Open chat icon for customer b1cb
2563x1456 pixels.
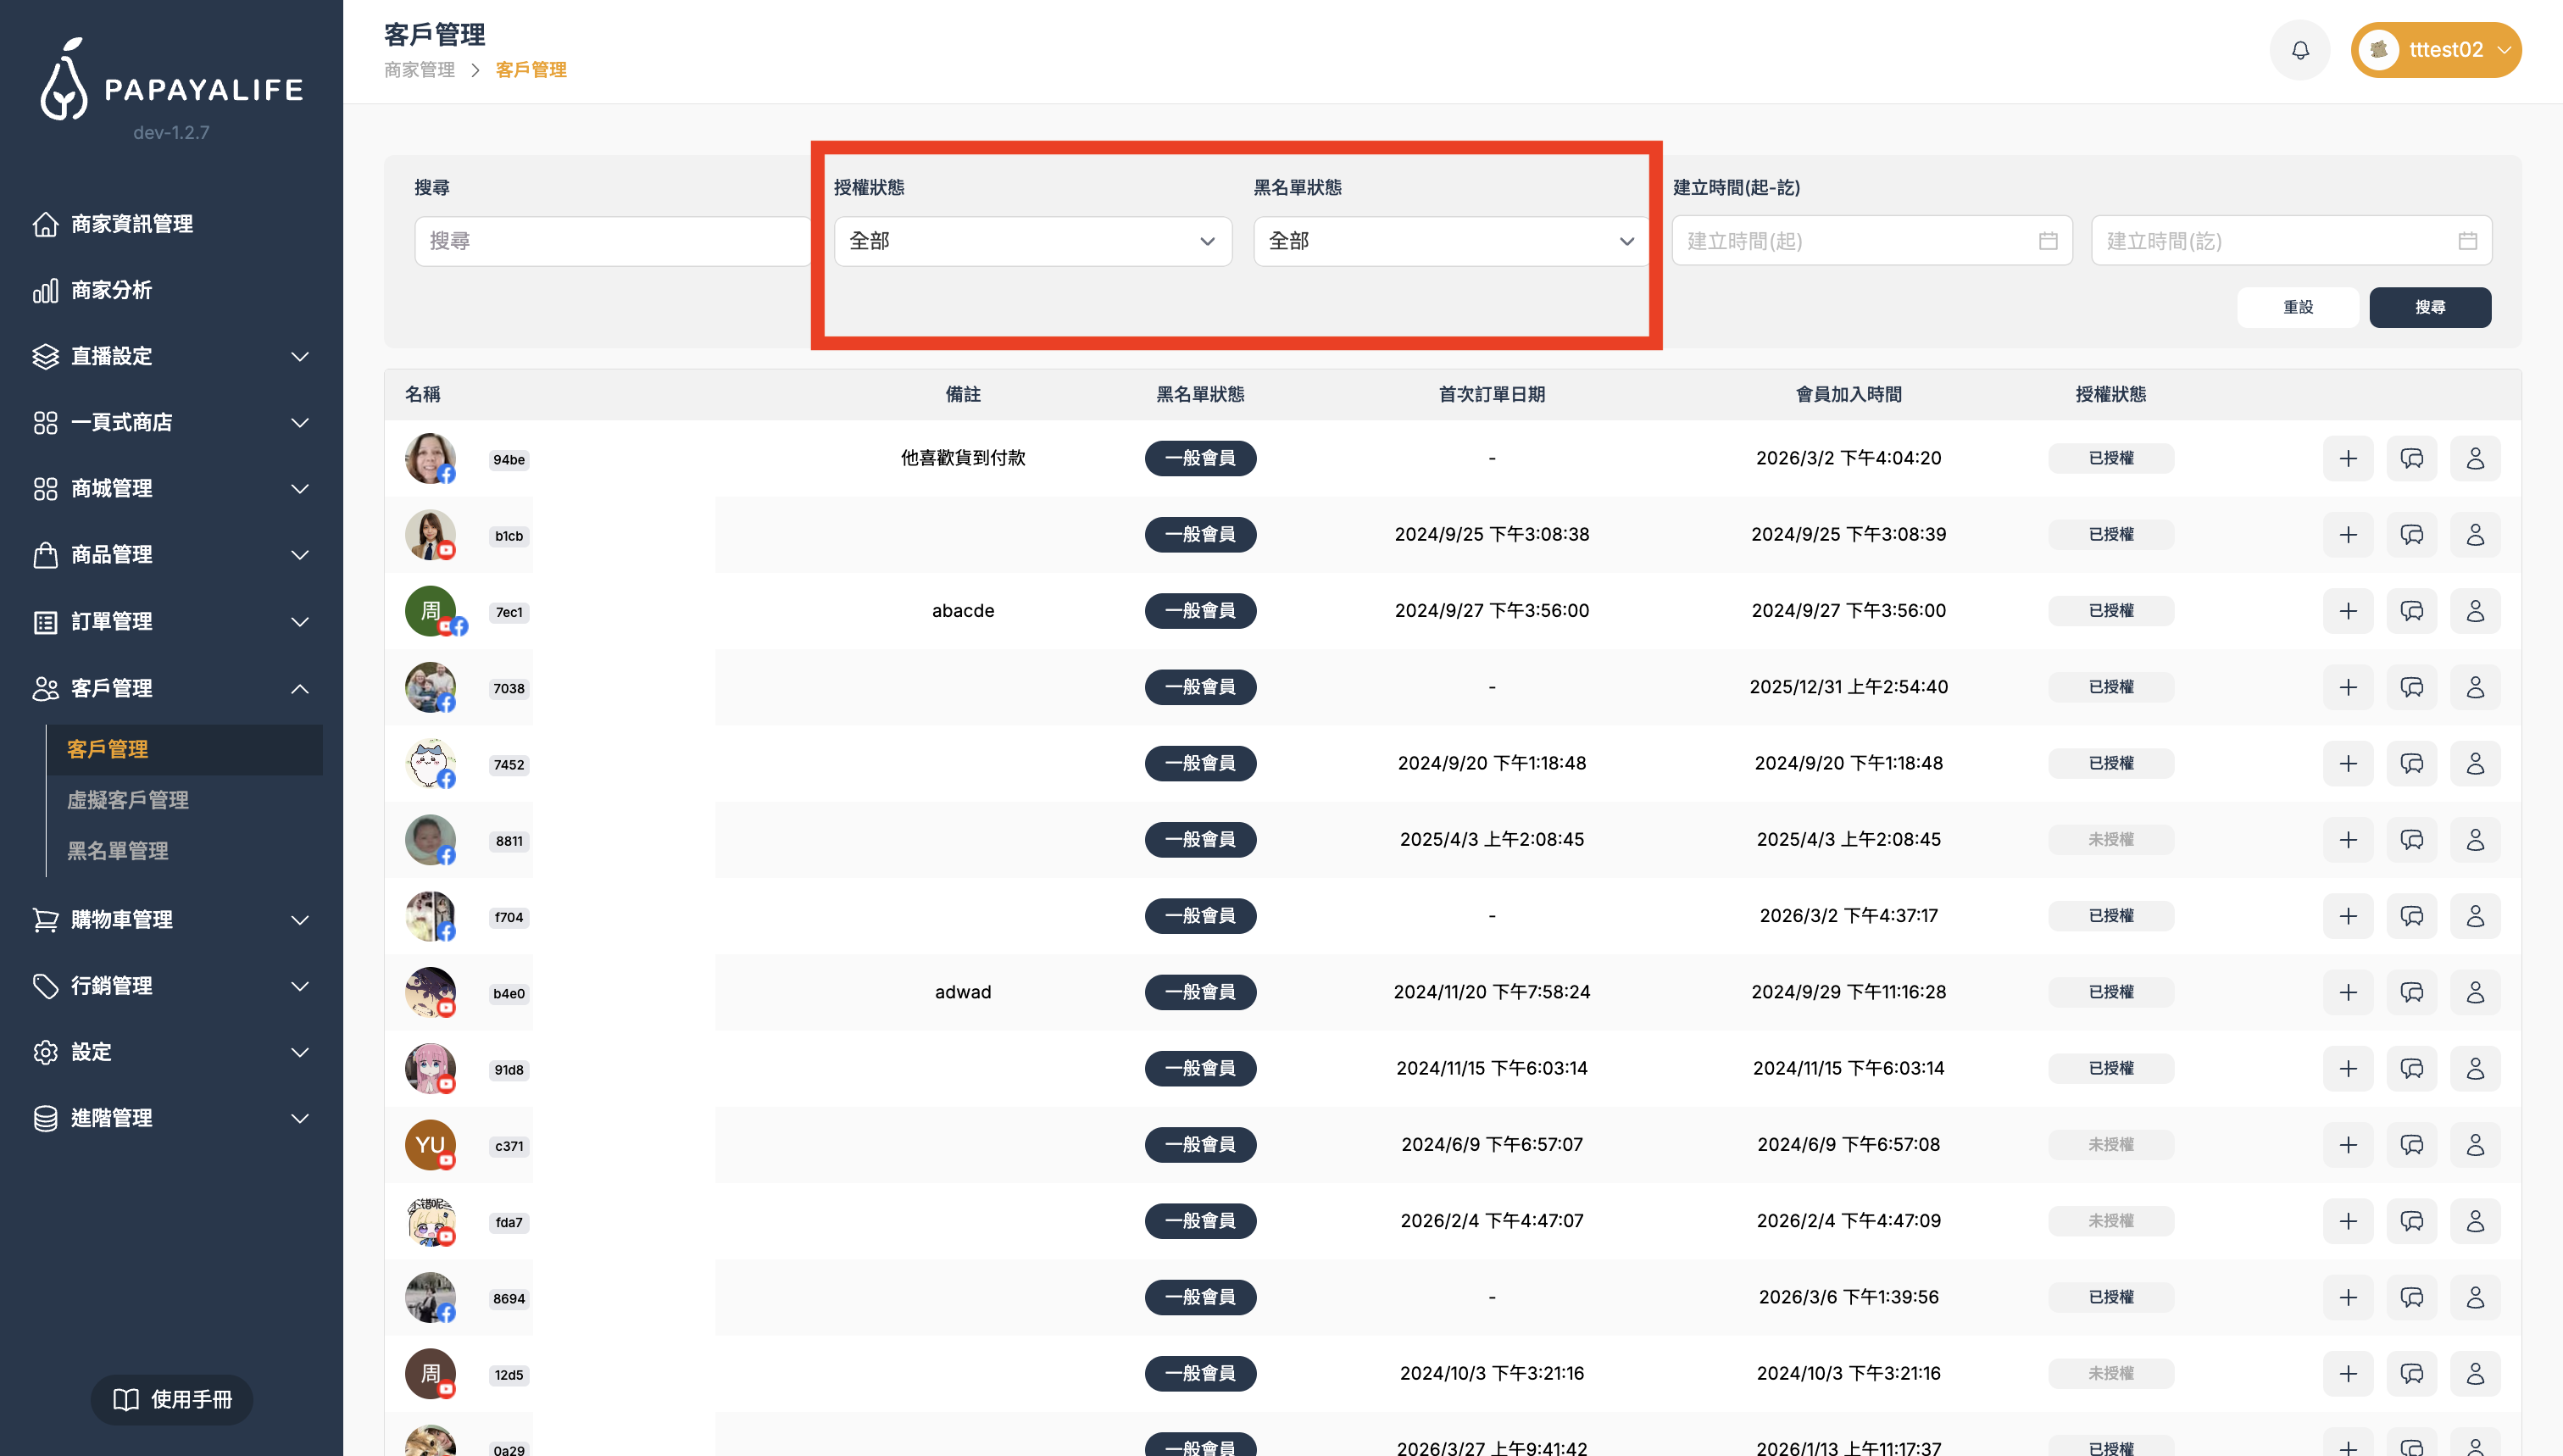click(x=2411, y=535)
